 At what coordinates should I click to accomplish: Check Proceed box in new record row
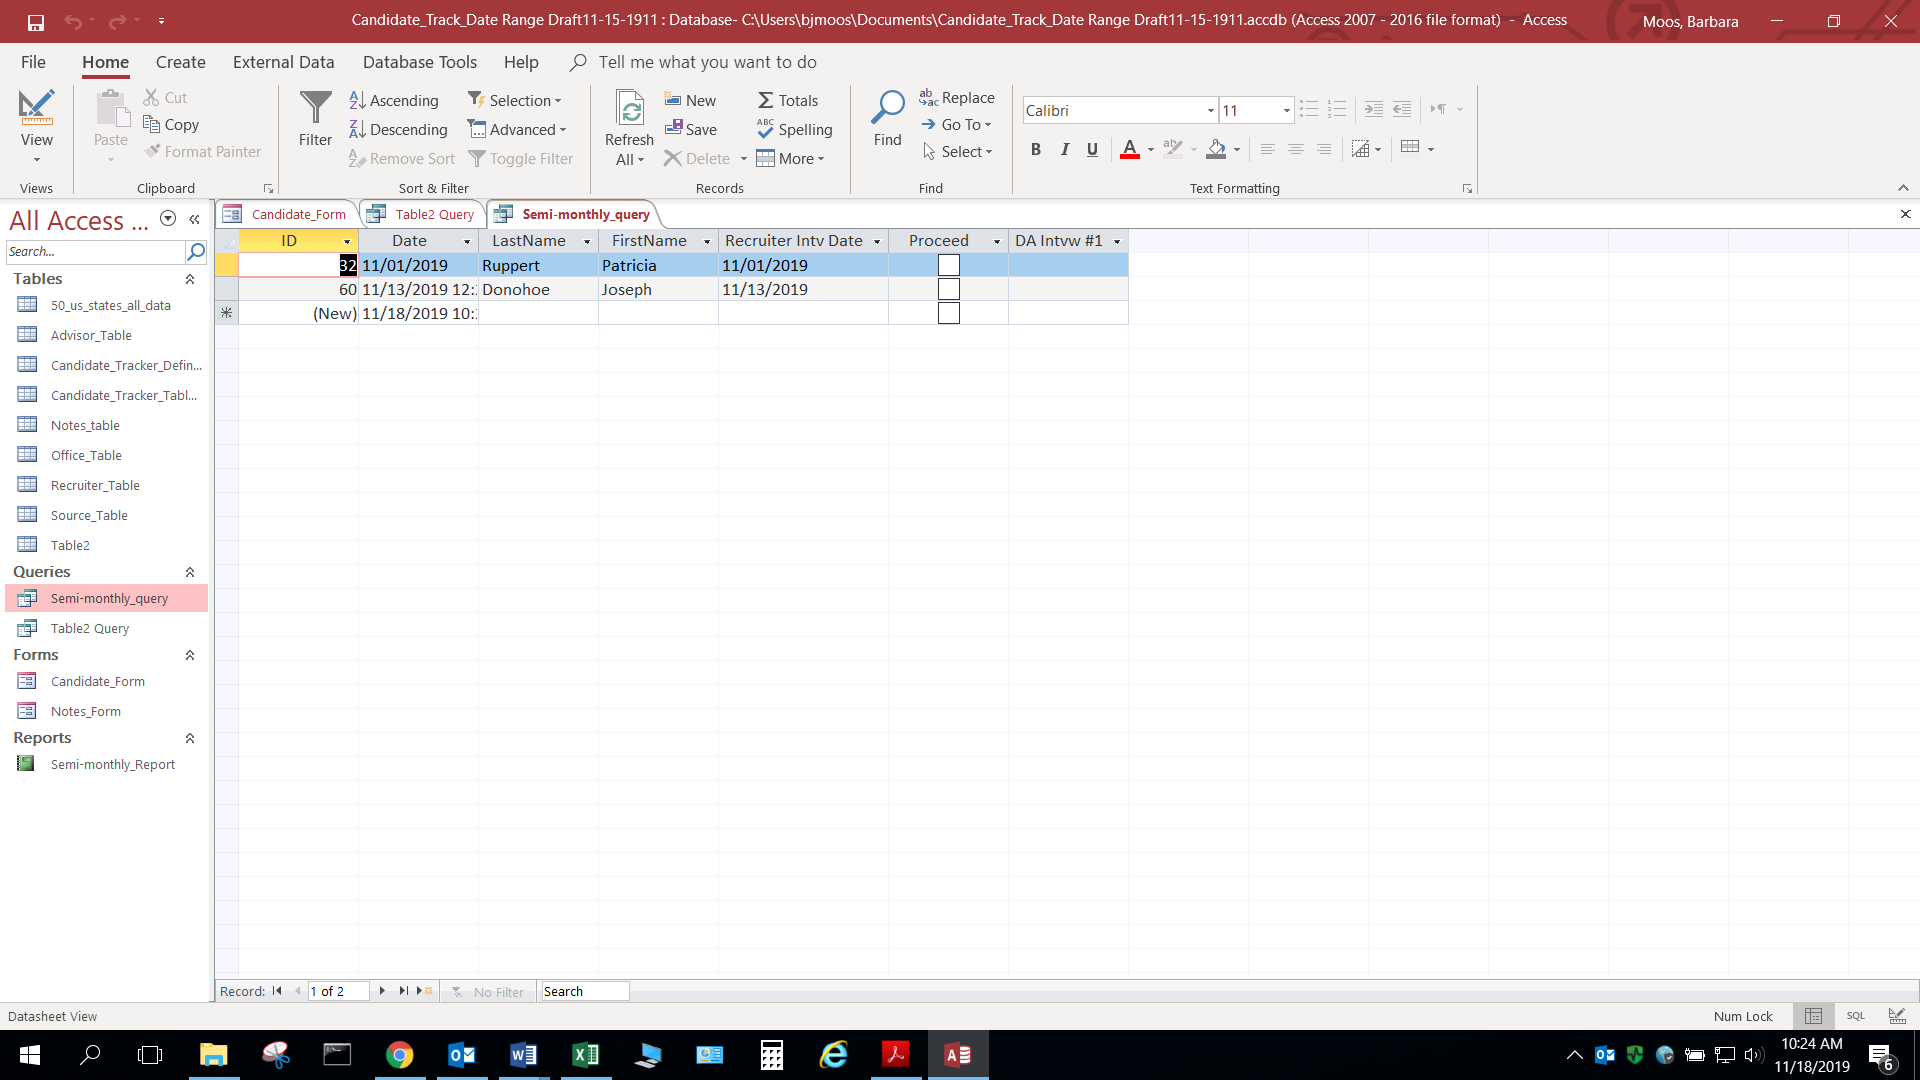coord(948,313)
